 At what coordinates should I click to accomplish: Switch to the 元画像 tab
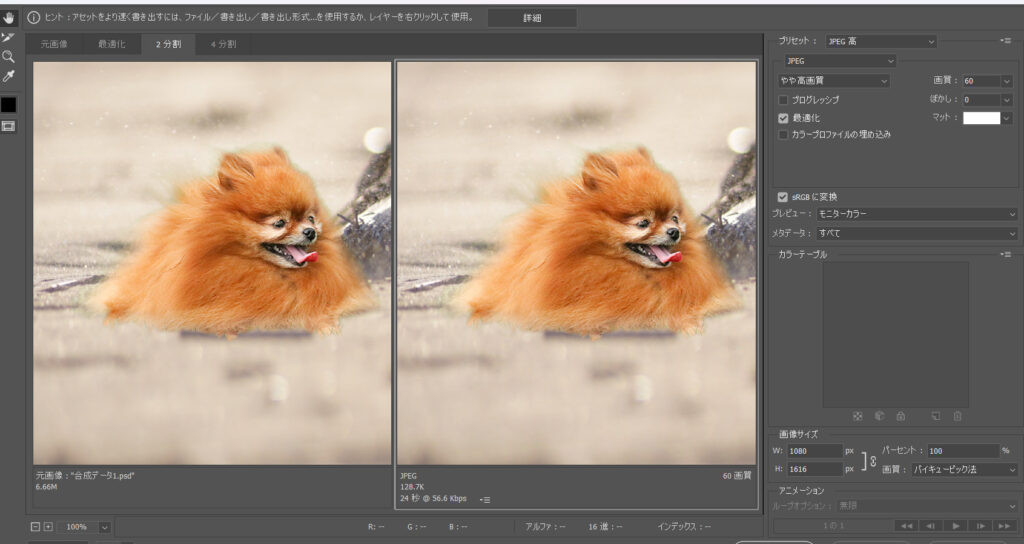click(54, 44)
